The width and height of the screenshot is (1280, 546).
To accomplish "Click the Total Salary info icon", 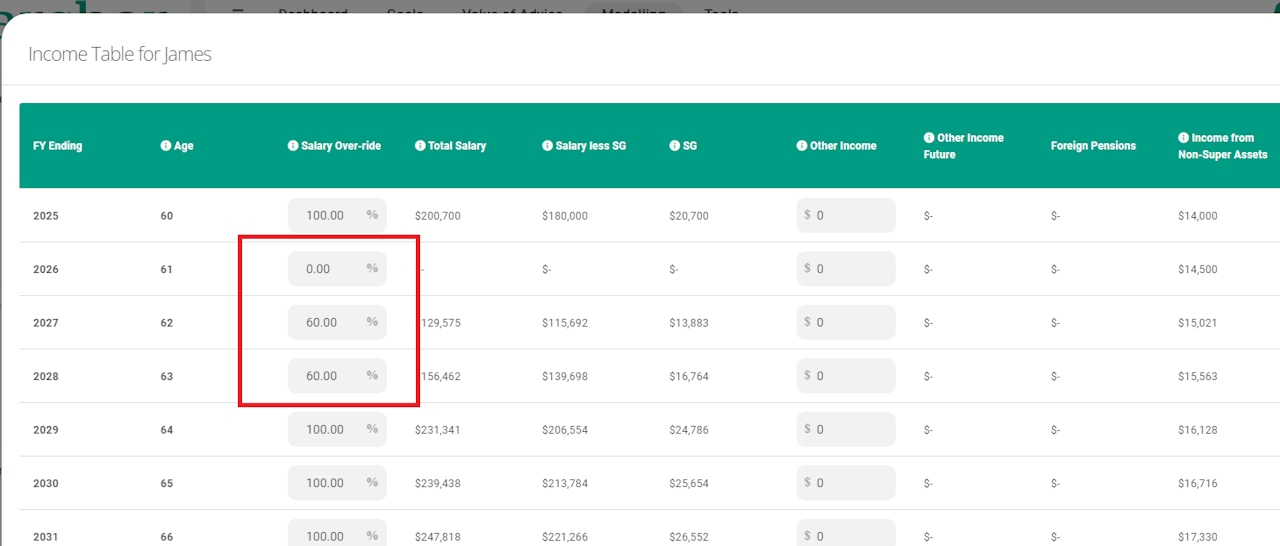I will pos(420,146).
